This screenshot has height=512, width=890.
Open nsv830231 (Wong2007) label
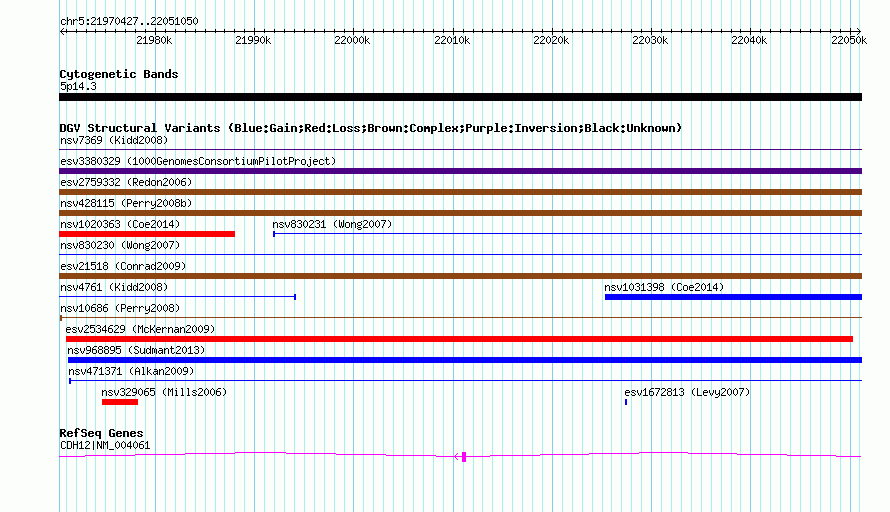[x=332, y=224]
